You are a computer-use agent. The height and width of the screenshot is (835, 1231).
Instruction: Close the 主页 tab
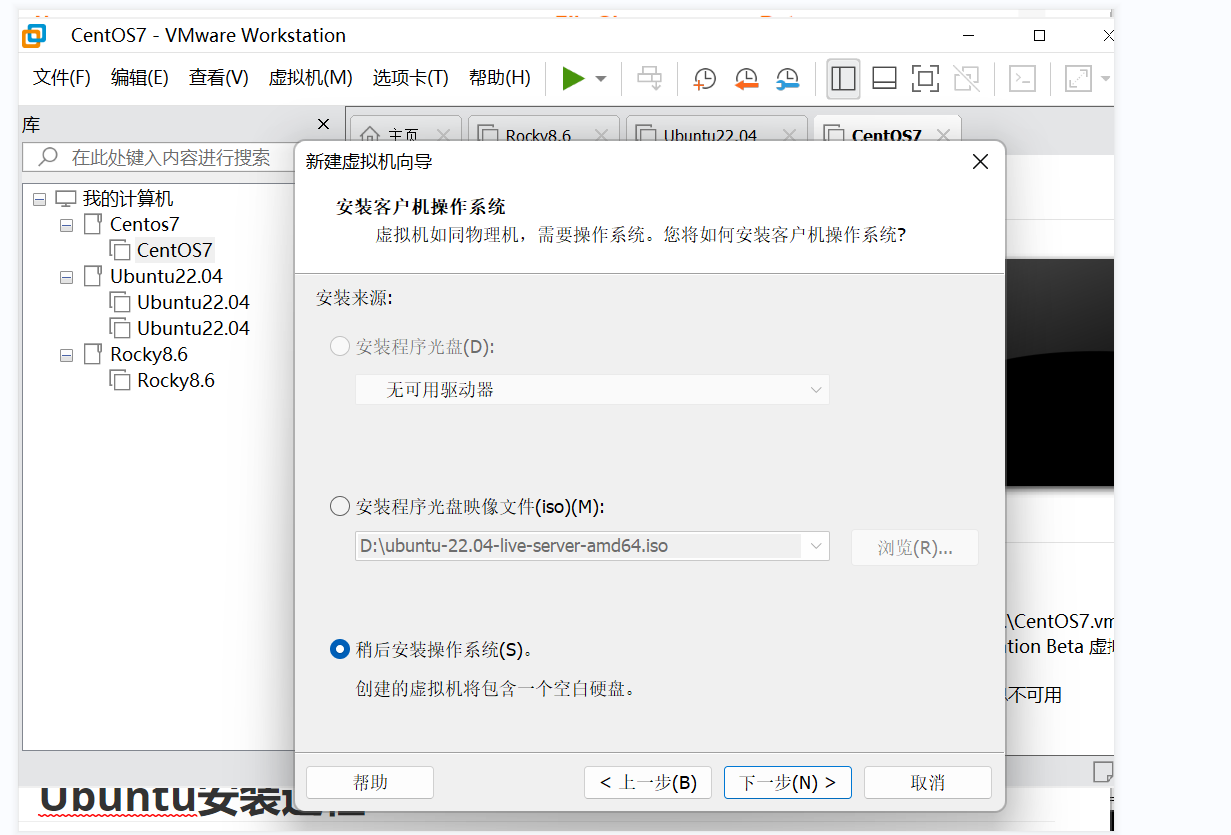pos(443,134)
